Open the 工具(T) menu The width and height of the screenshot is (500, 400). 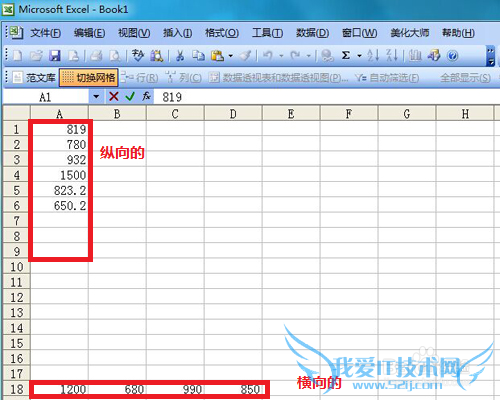(x=267, y=33)
